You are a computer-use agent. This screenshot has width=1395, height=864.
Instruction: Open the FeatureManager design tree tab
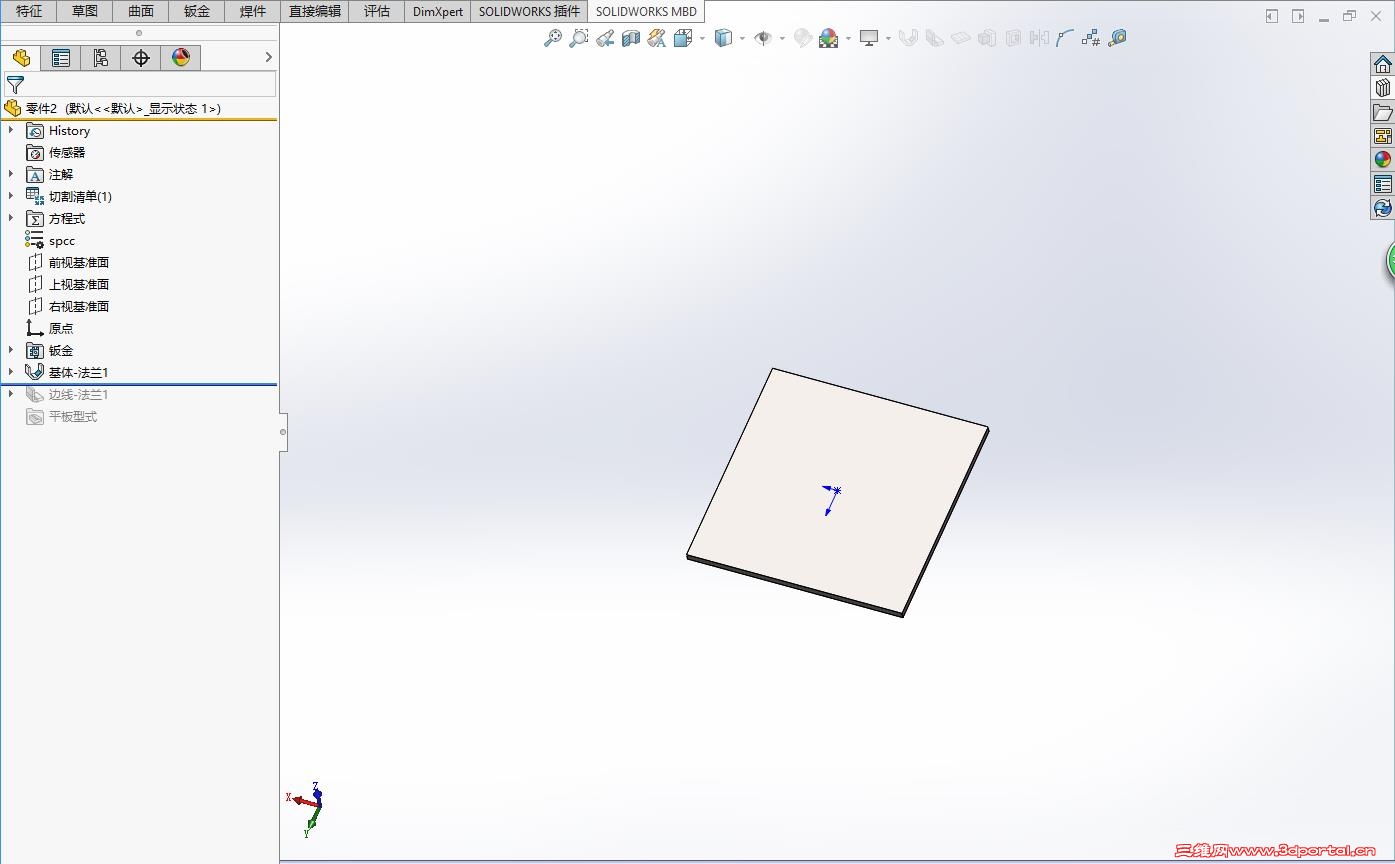click(21, 58)
